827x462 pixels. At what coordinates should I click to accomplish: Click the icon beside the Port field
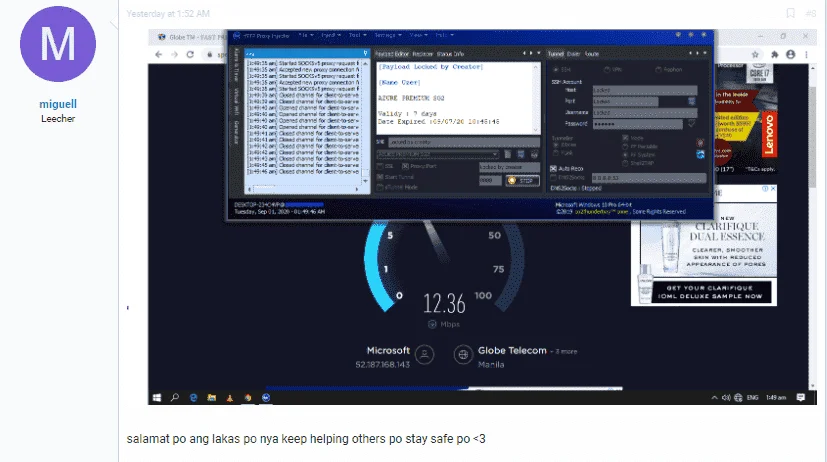(x=691, y=101)
